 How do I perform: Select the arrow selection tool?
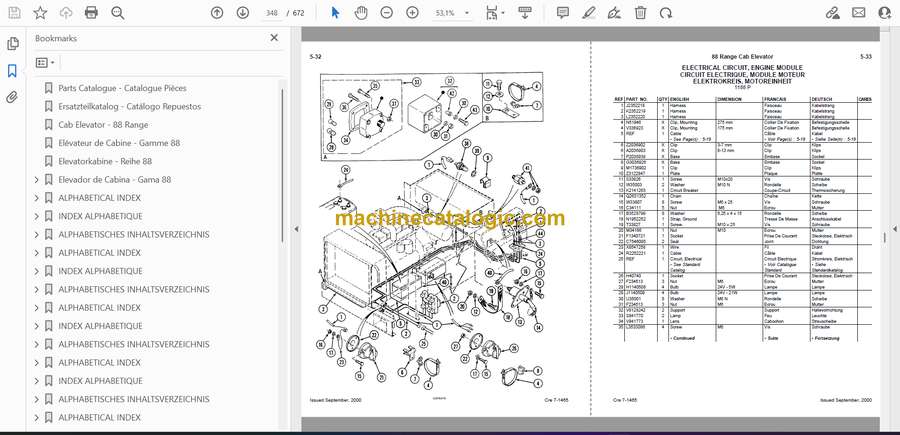pyautogui.click(x=336, y=13)
